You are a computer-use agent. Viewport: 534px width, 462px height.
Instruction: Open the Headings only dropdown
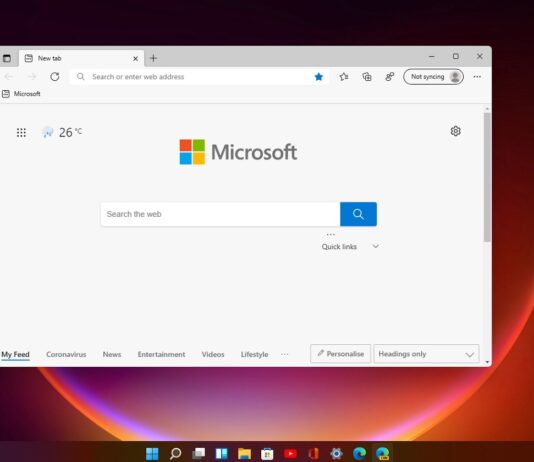[x=426, y=354]
